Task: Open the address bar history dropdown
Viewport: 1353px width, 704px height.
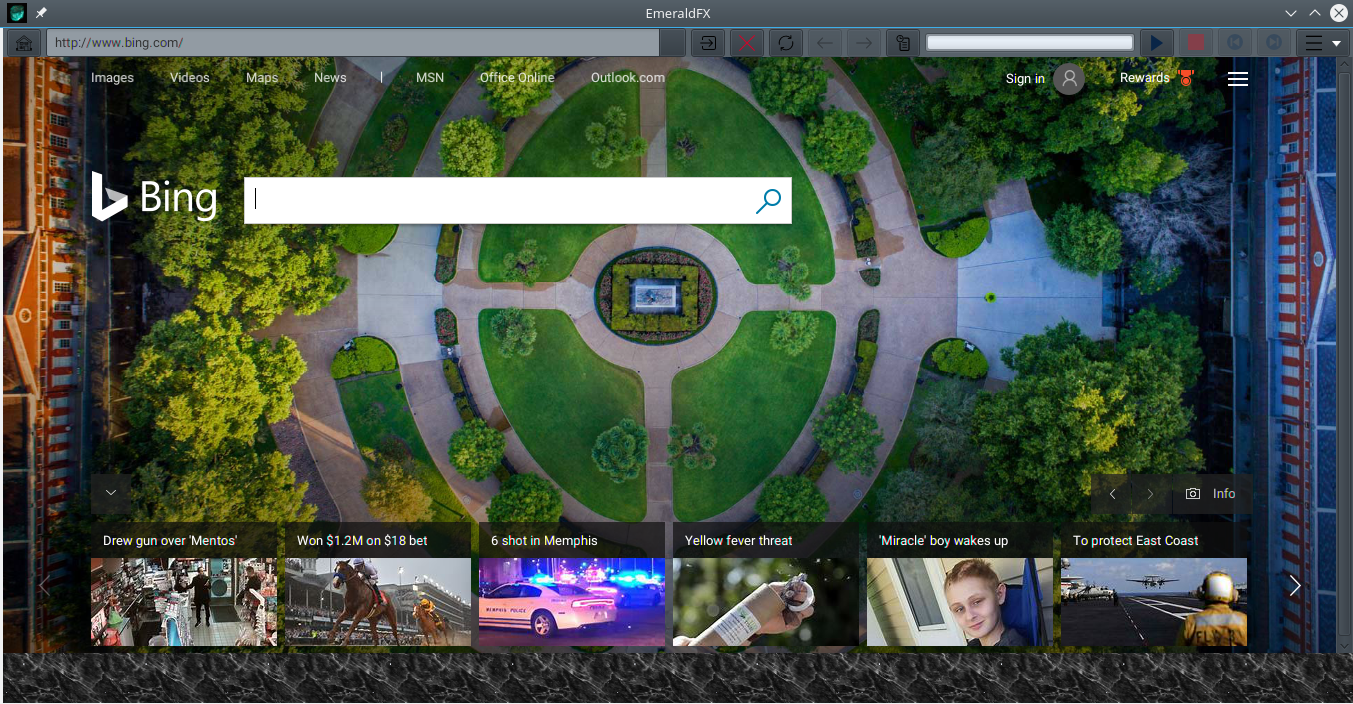Action: (673, 43)
